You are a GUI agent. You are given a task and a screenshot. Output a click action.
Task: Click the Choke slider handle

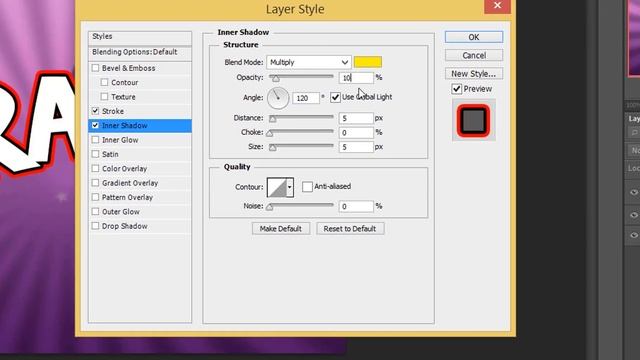click(269, 133)
